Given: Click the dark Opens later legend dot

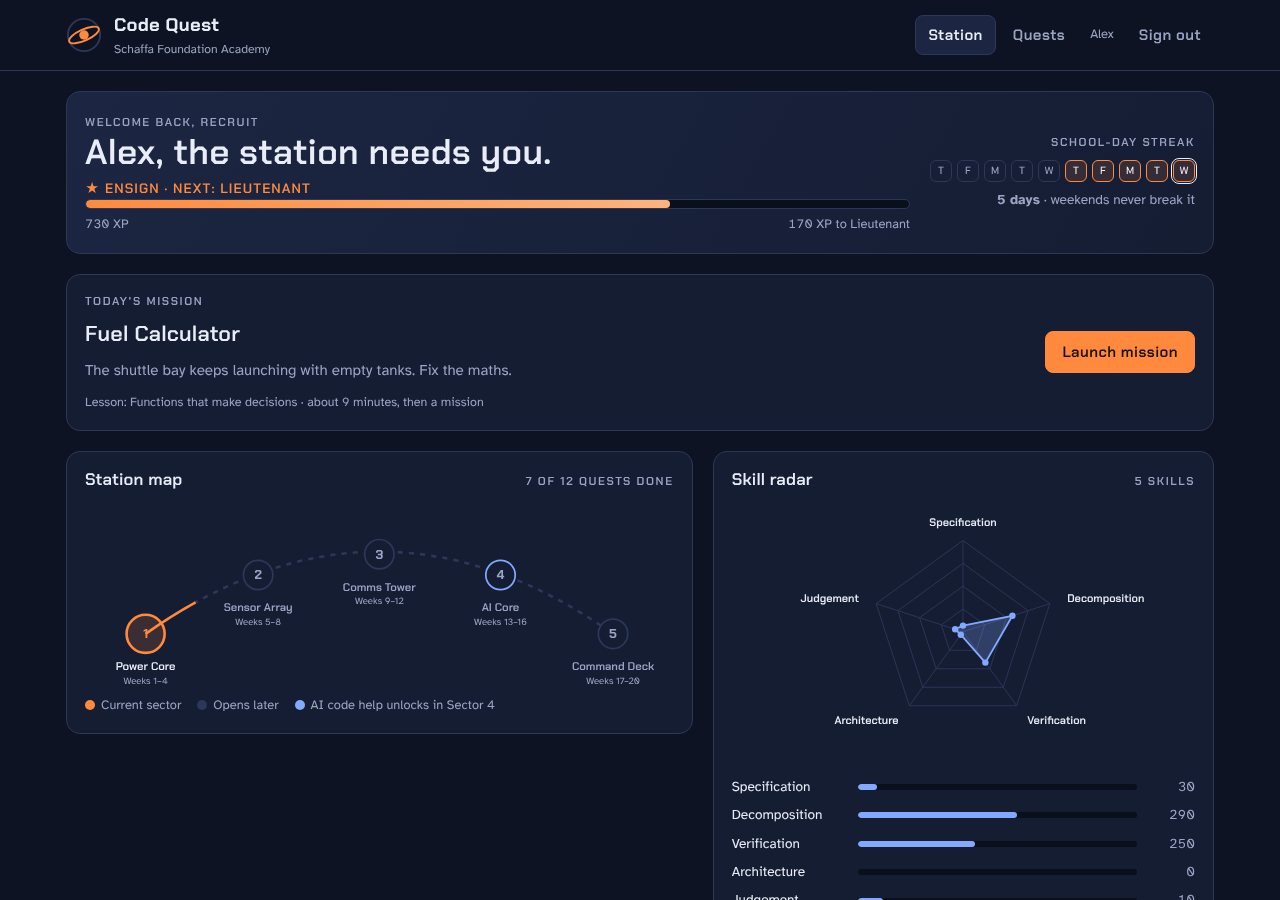Looking at the screenshot, I should pos(202,705).
